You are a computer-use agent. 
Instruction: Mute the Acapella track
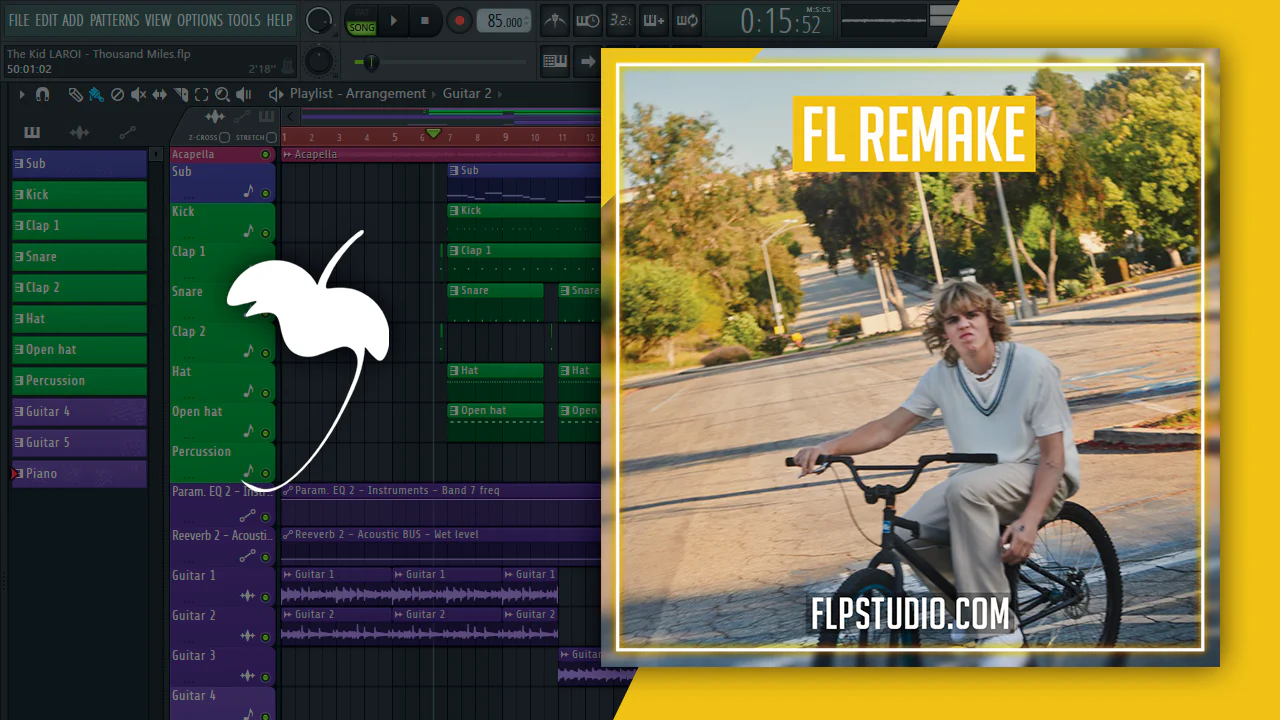tap(265, 155)
